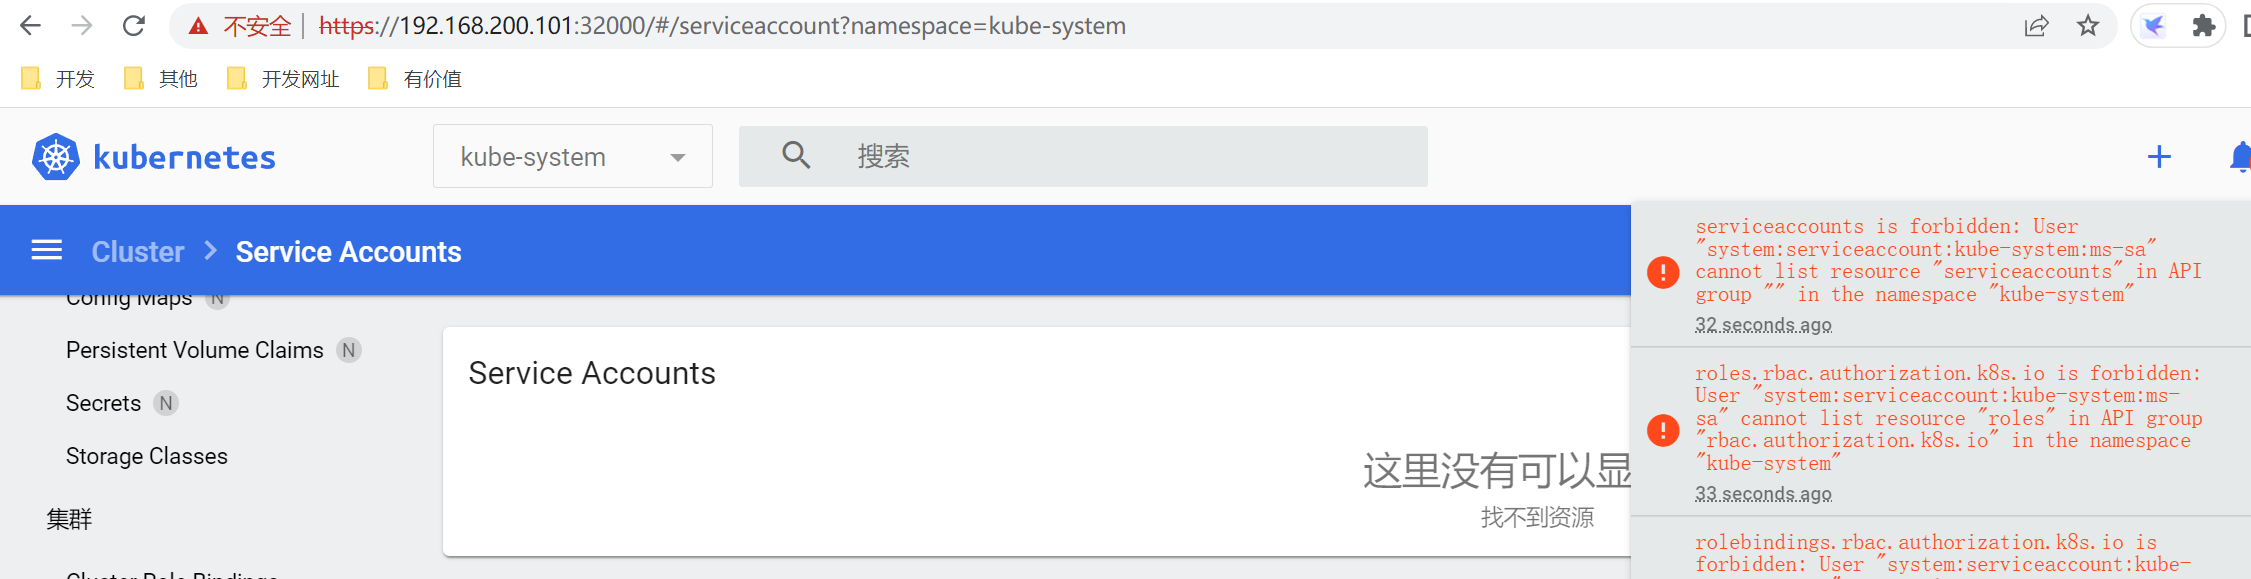Create new resource with plus icon

pos(2159,157)
